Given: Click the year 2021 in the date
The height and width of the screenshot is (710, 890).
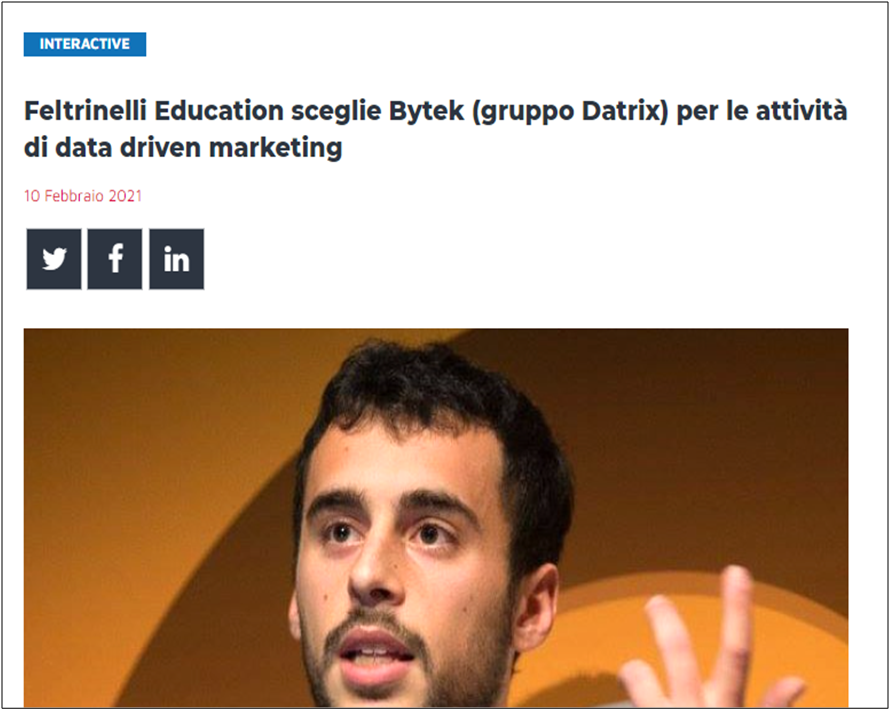Looking at the screenshot, I should [125, 196].
